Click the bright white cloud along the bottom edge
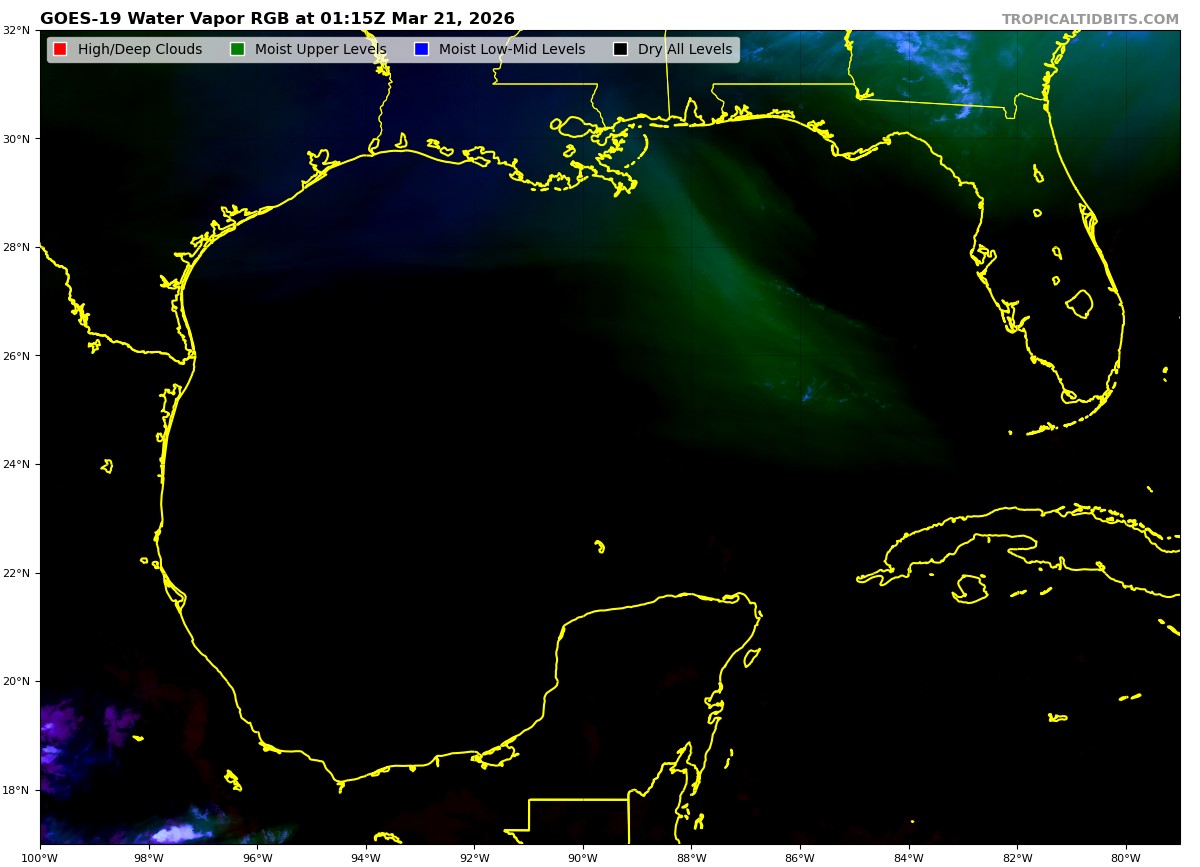 (x=177, y=833)
